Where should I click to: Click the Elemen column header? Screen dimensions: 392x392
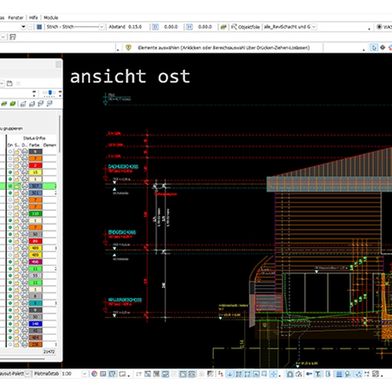point(49,145)
